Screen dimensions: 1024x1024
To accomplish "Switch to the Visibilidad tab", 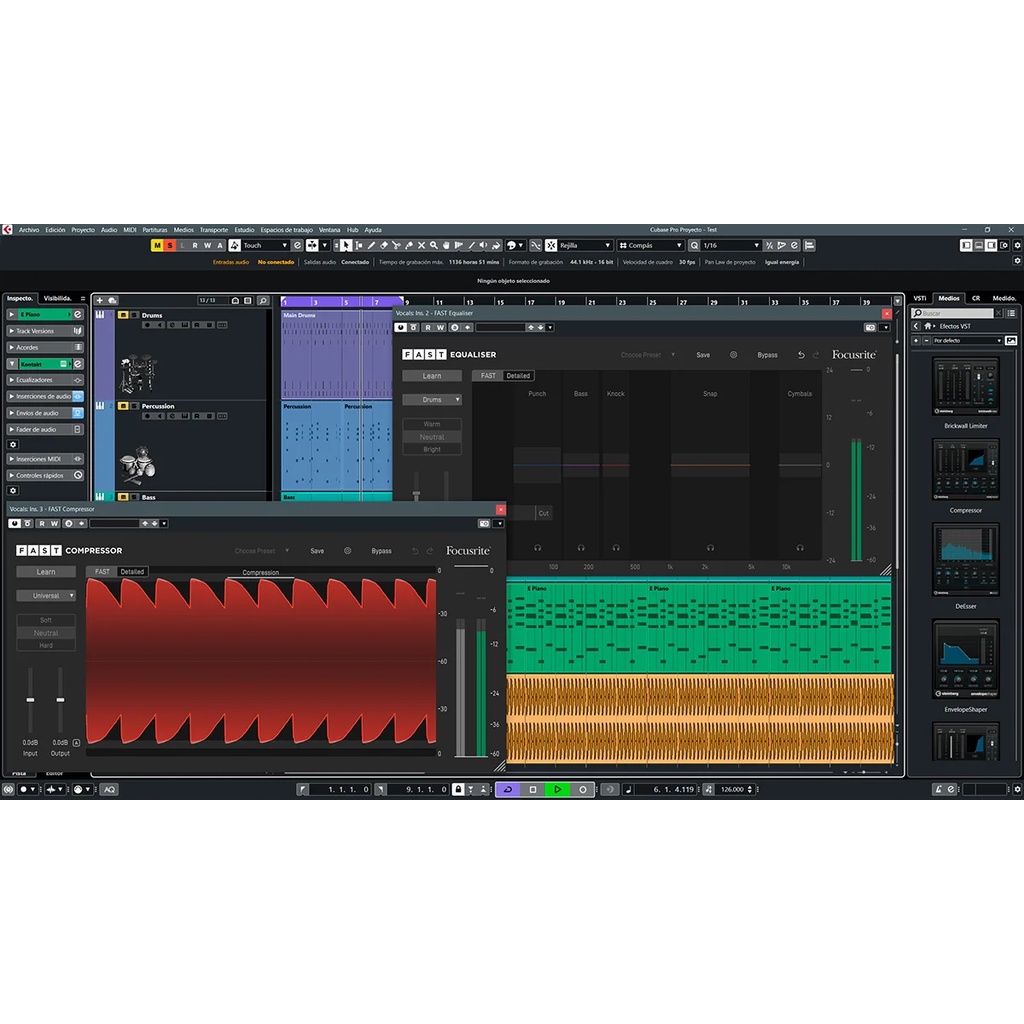I will tap(57, 298).
